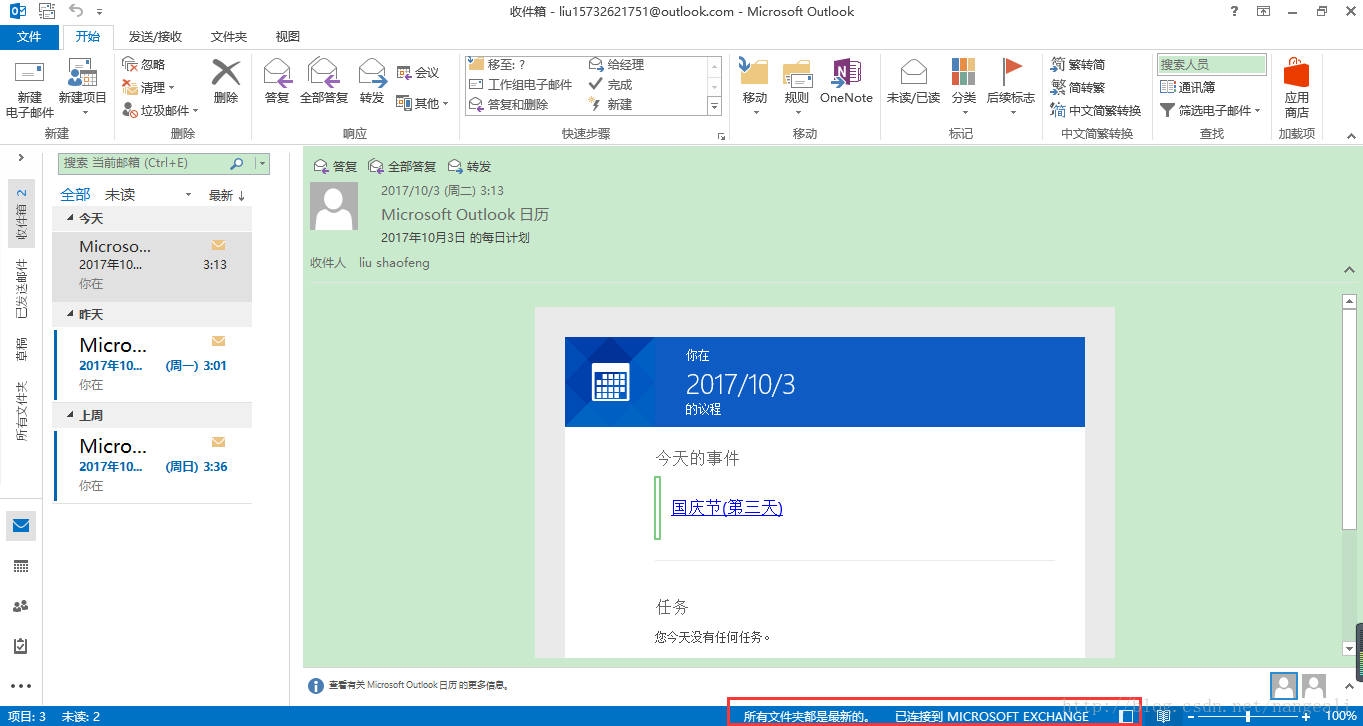This screenshot has height=726, width=1363.
Task: Click Reply (答复) in reading pane
Action: (335, 167)
